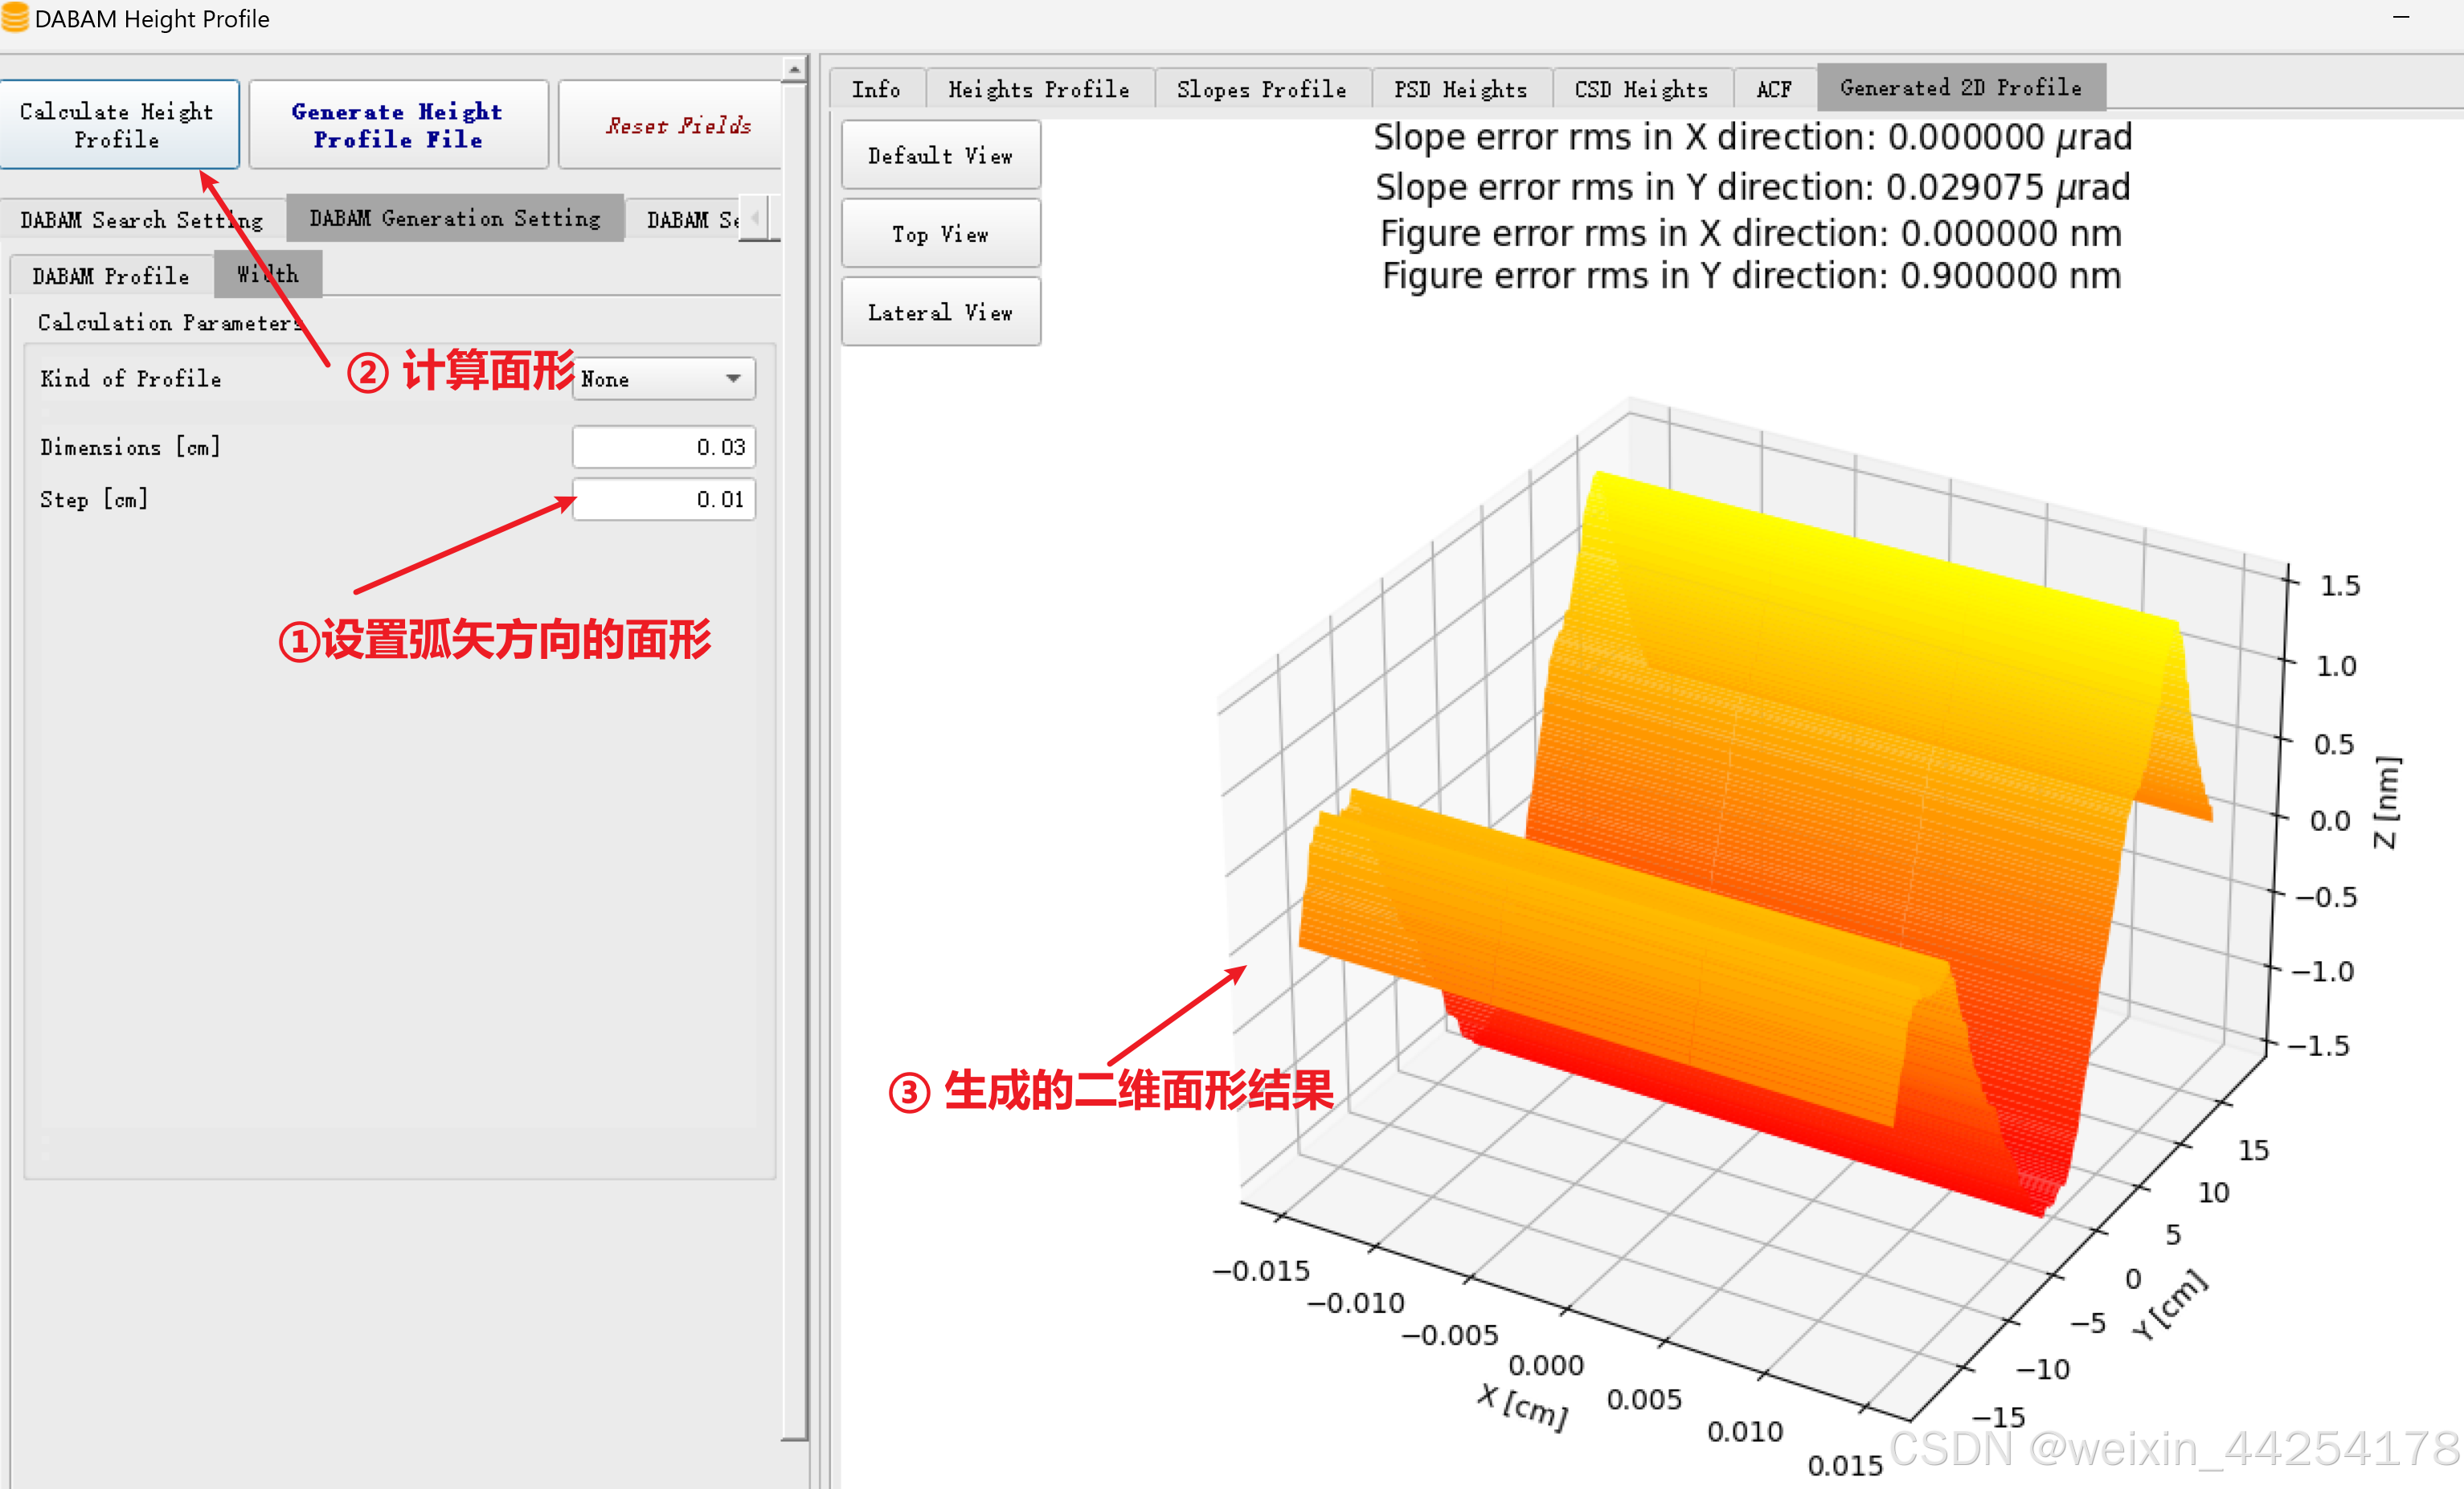2464x1489 pixels.
Task: Click the Reset Fields button
Action: [x=677, y=125]
